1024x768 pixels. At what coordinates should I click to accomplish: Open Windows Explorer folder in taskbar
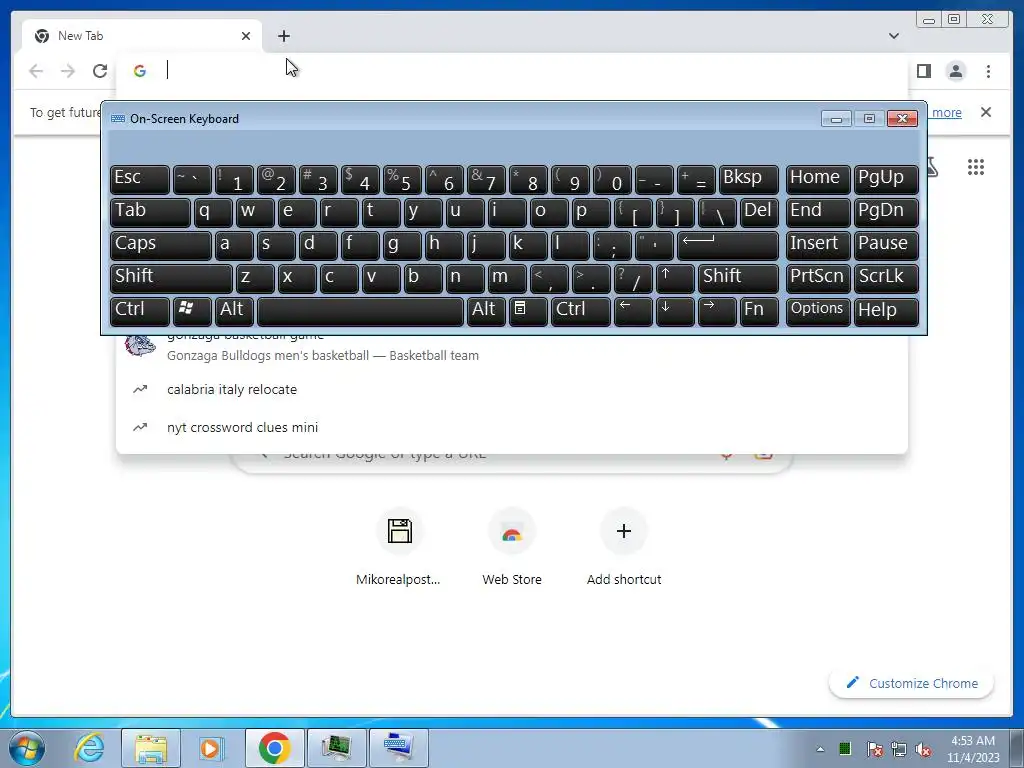151,748
